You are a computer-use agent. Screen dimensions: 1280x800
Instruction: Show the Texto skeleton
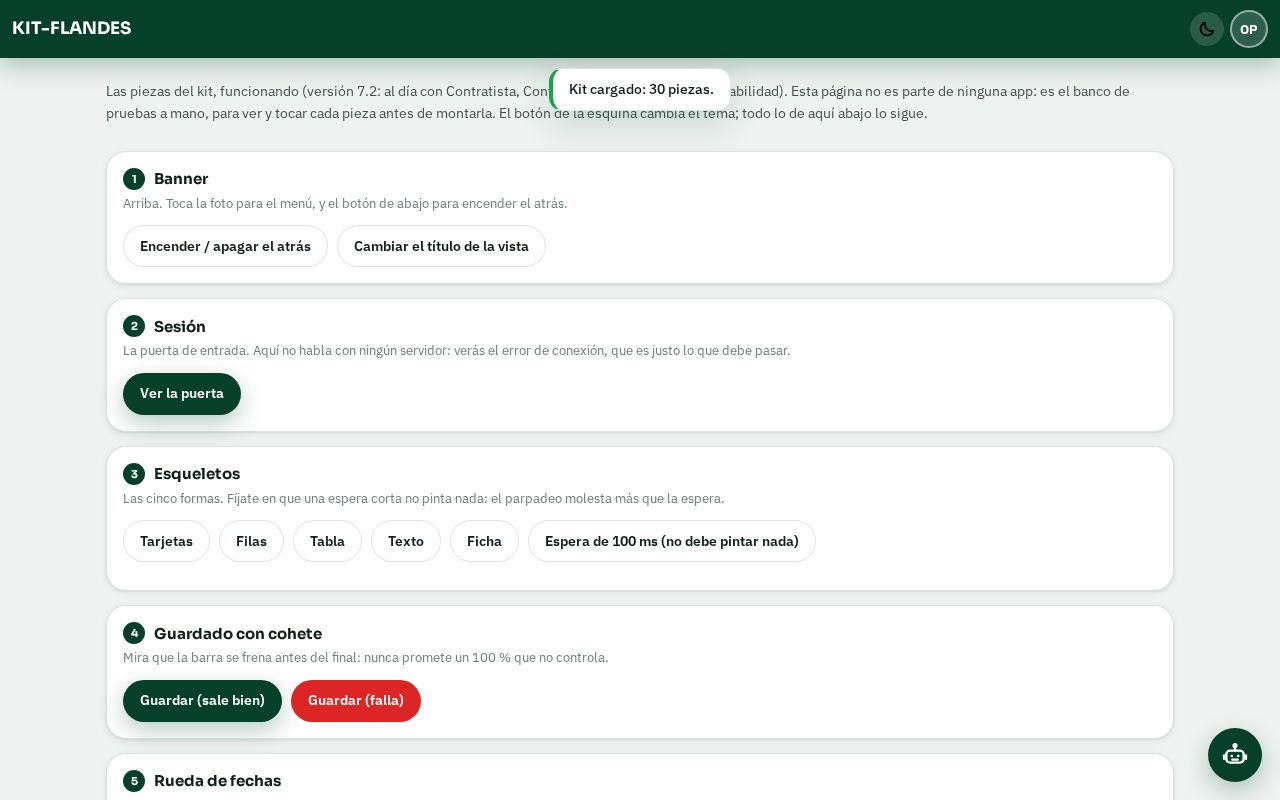coord(406,541)
